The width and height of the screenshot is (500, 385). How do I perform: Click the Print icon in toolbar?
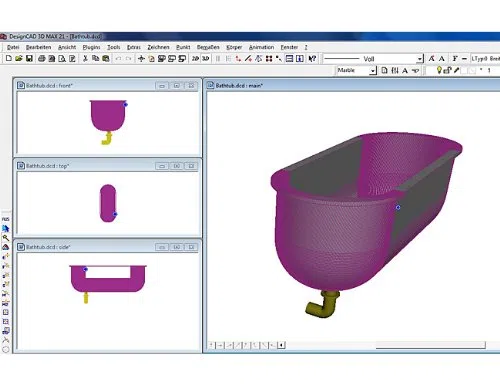(42, 59)
